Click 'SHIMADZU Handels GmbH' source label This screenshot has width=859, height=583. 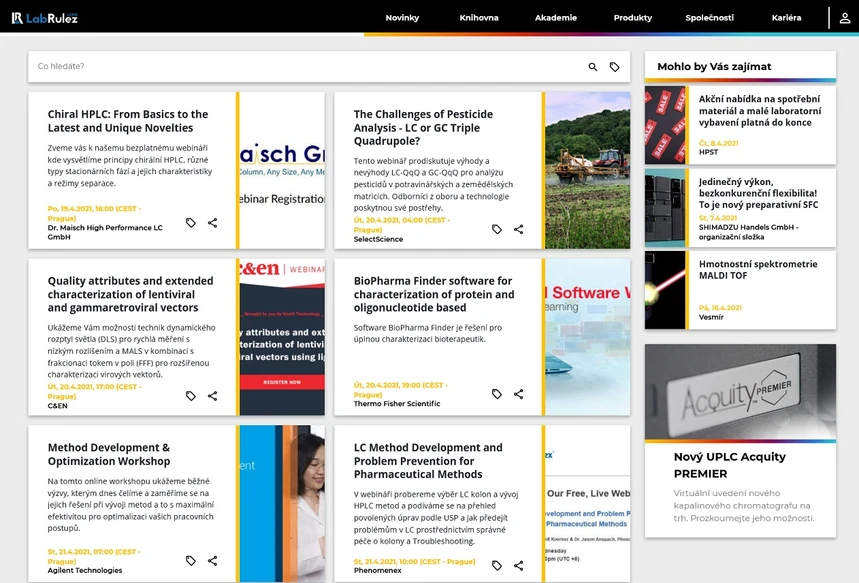pos(748,232)
